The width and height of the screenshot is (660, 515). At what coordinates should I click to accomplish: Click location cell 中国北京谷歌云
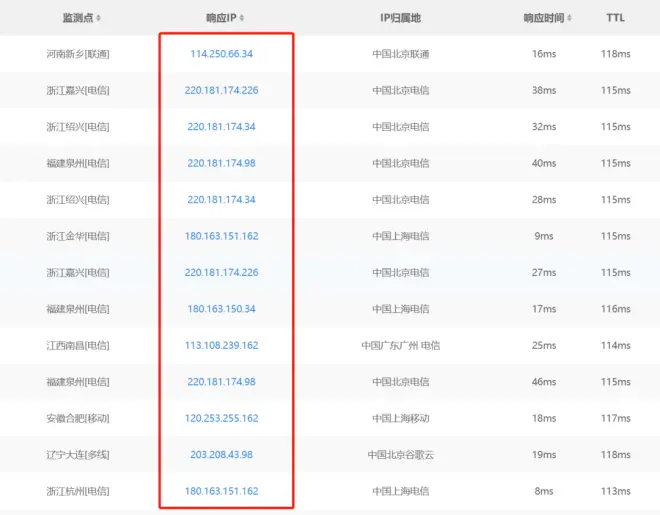coord(401,454)
